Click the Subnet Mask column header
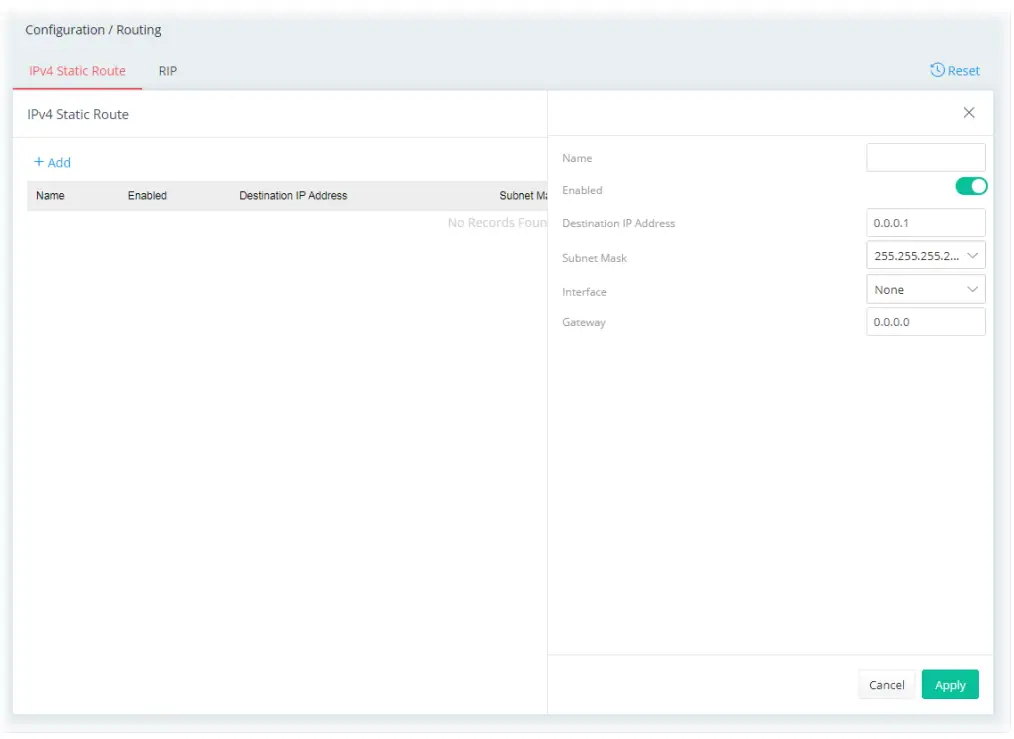 pos(523,195)
